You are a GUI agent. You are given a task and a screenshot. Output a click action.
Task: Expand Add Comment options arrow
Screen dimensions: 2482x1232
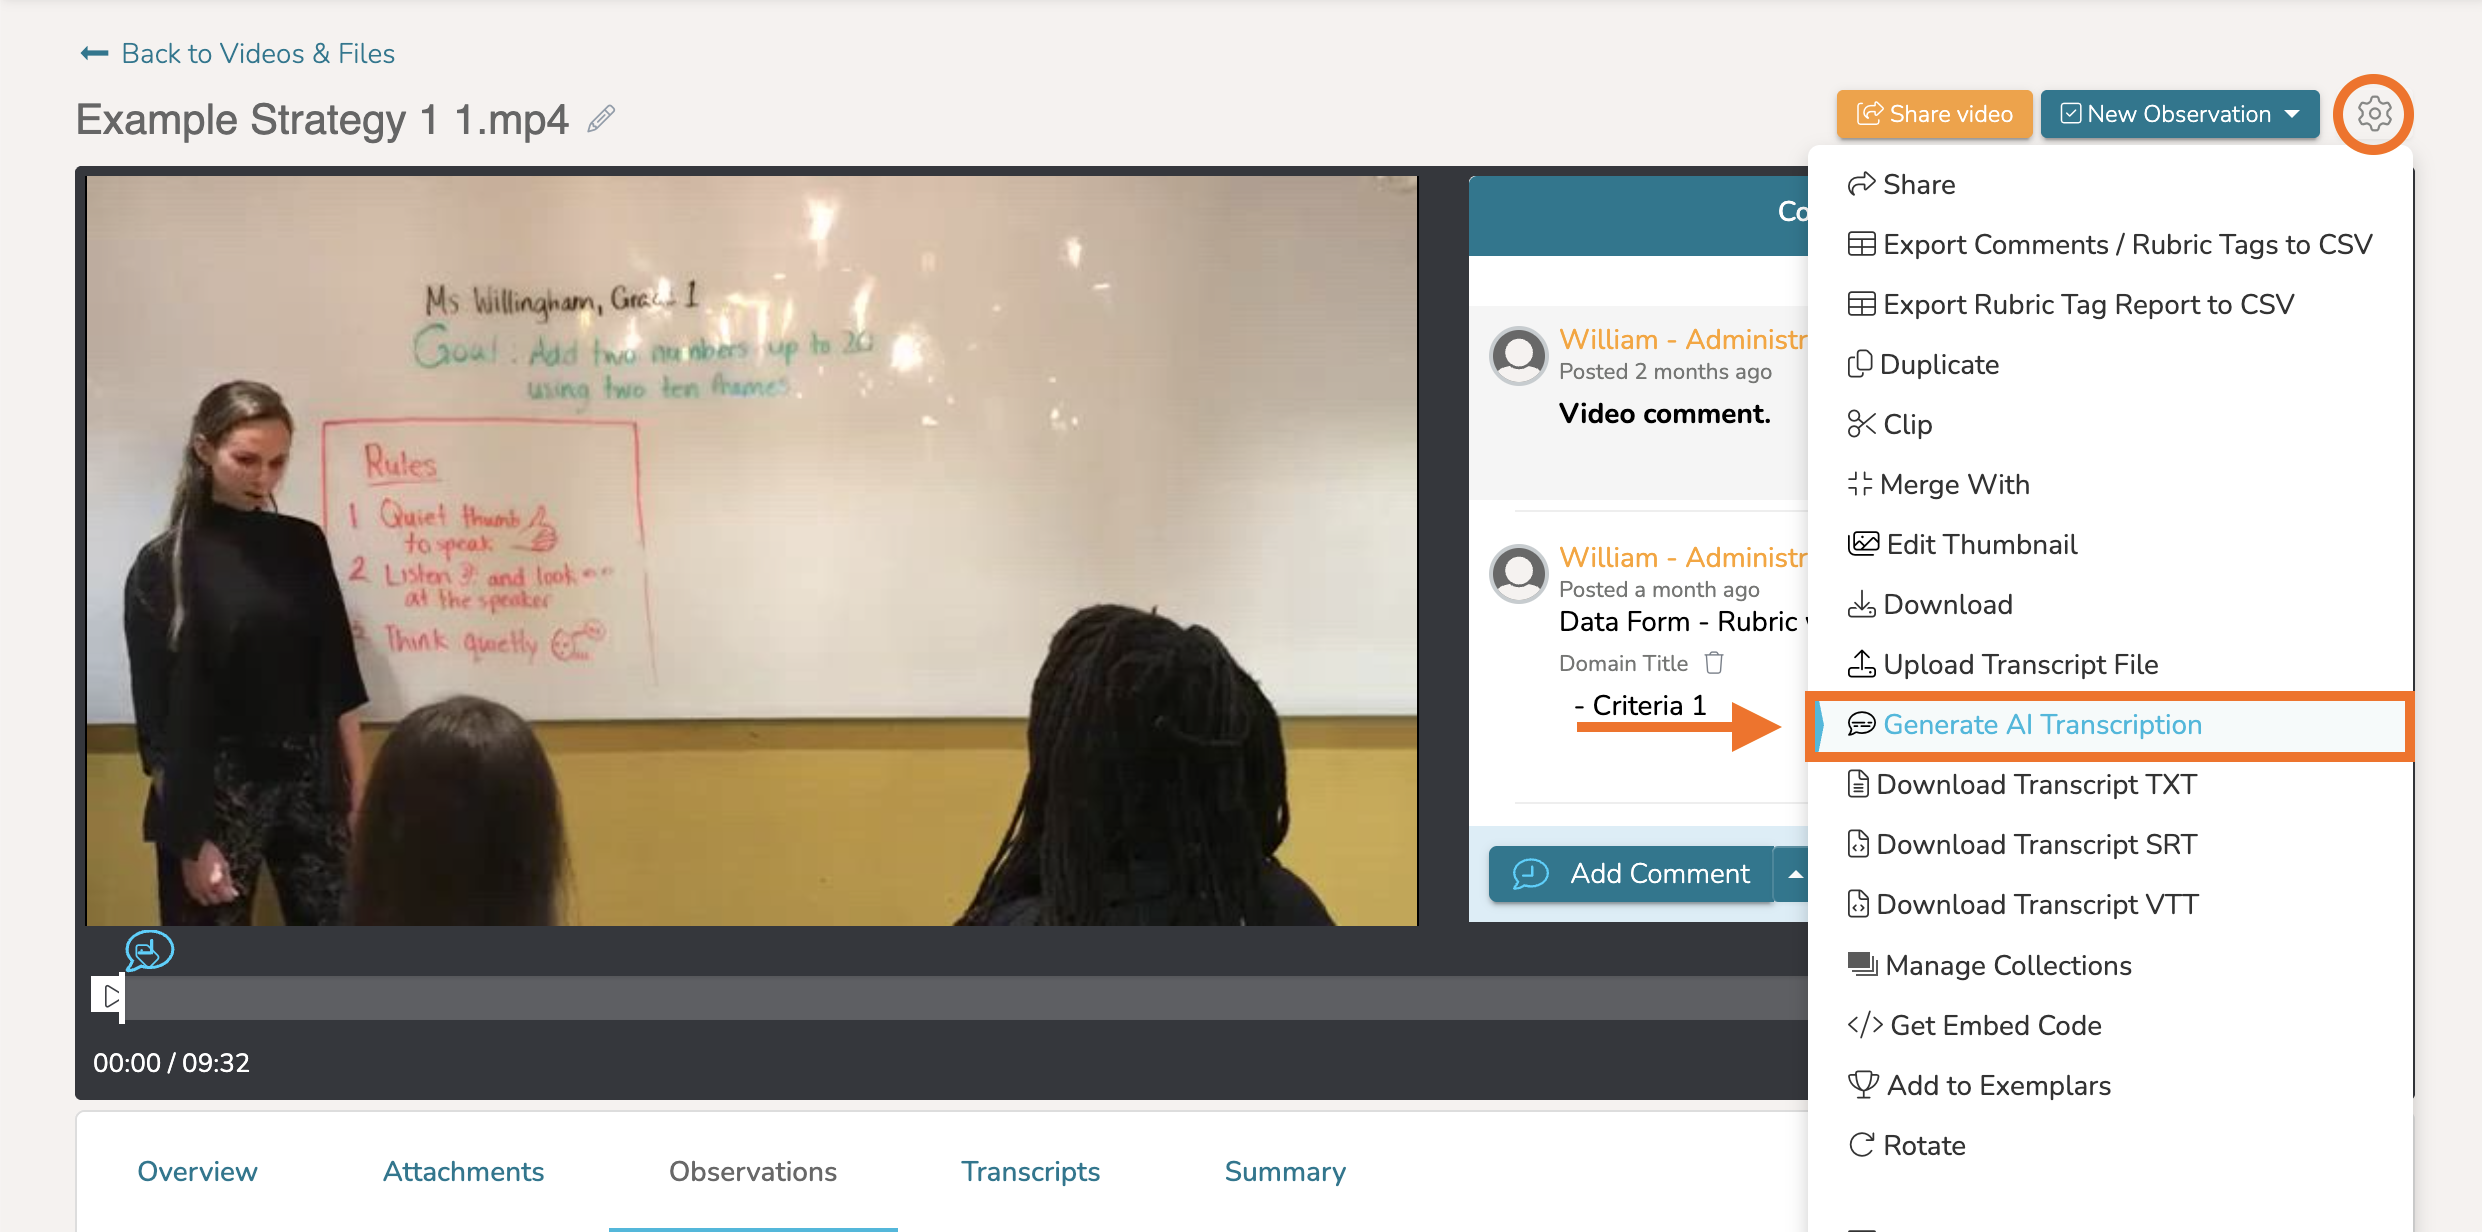[x=1795, y=874]
